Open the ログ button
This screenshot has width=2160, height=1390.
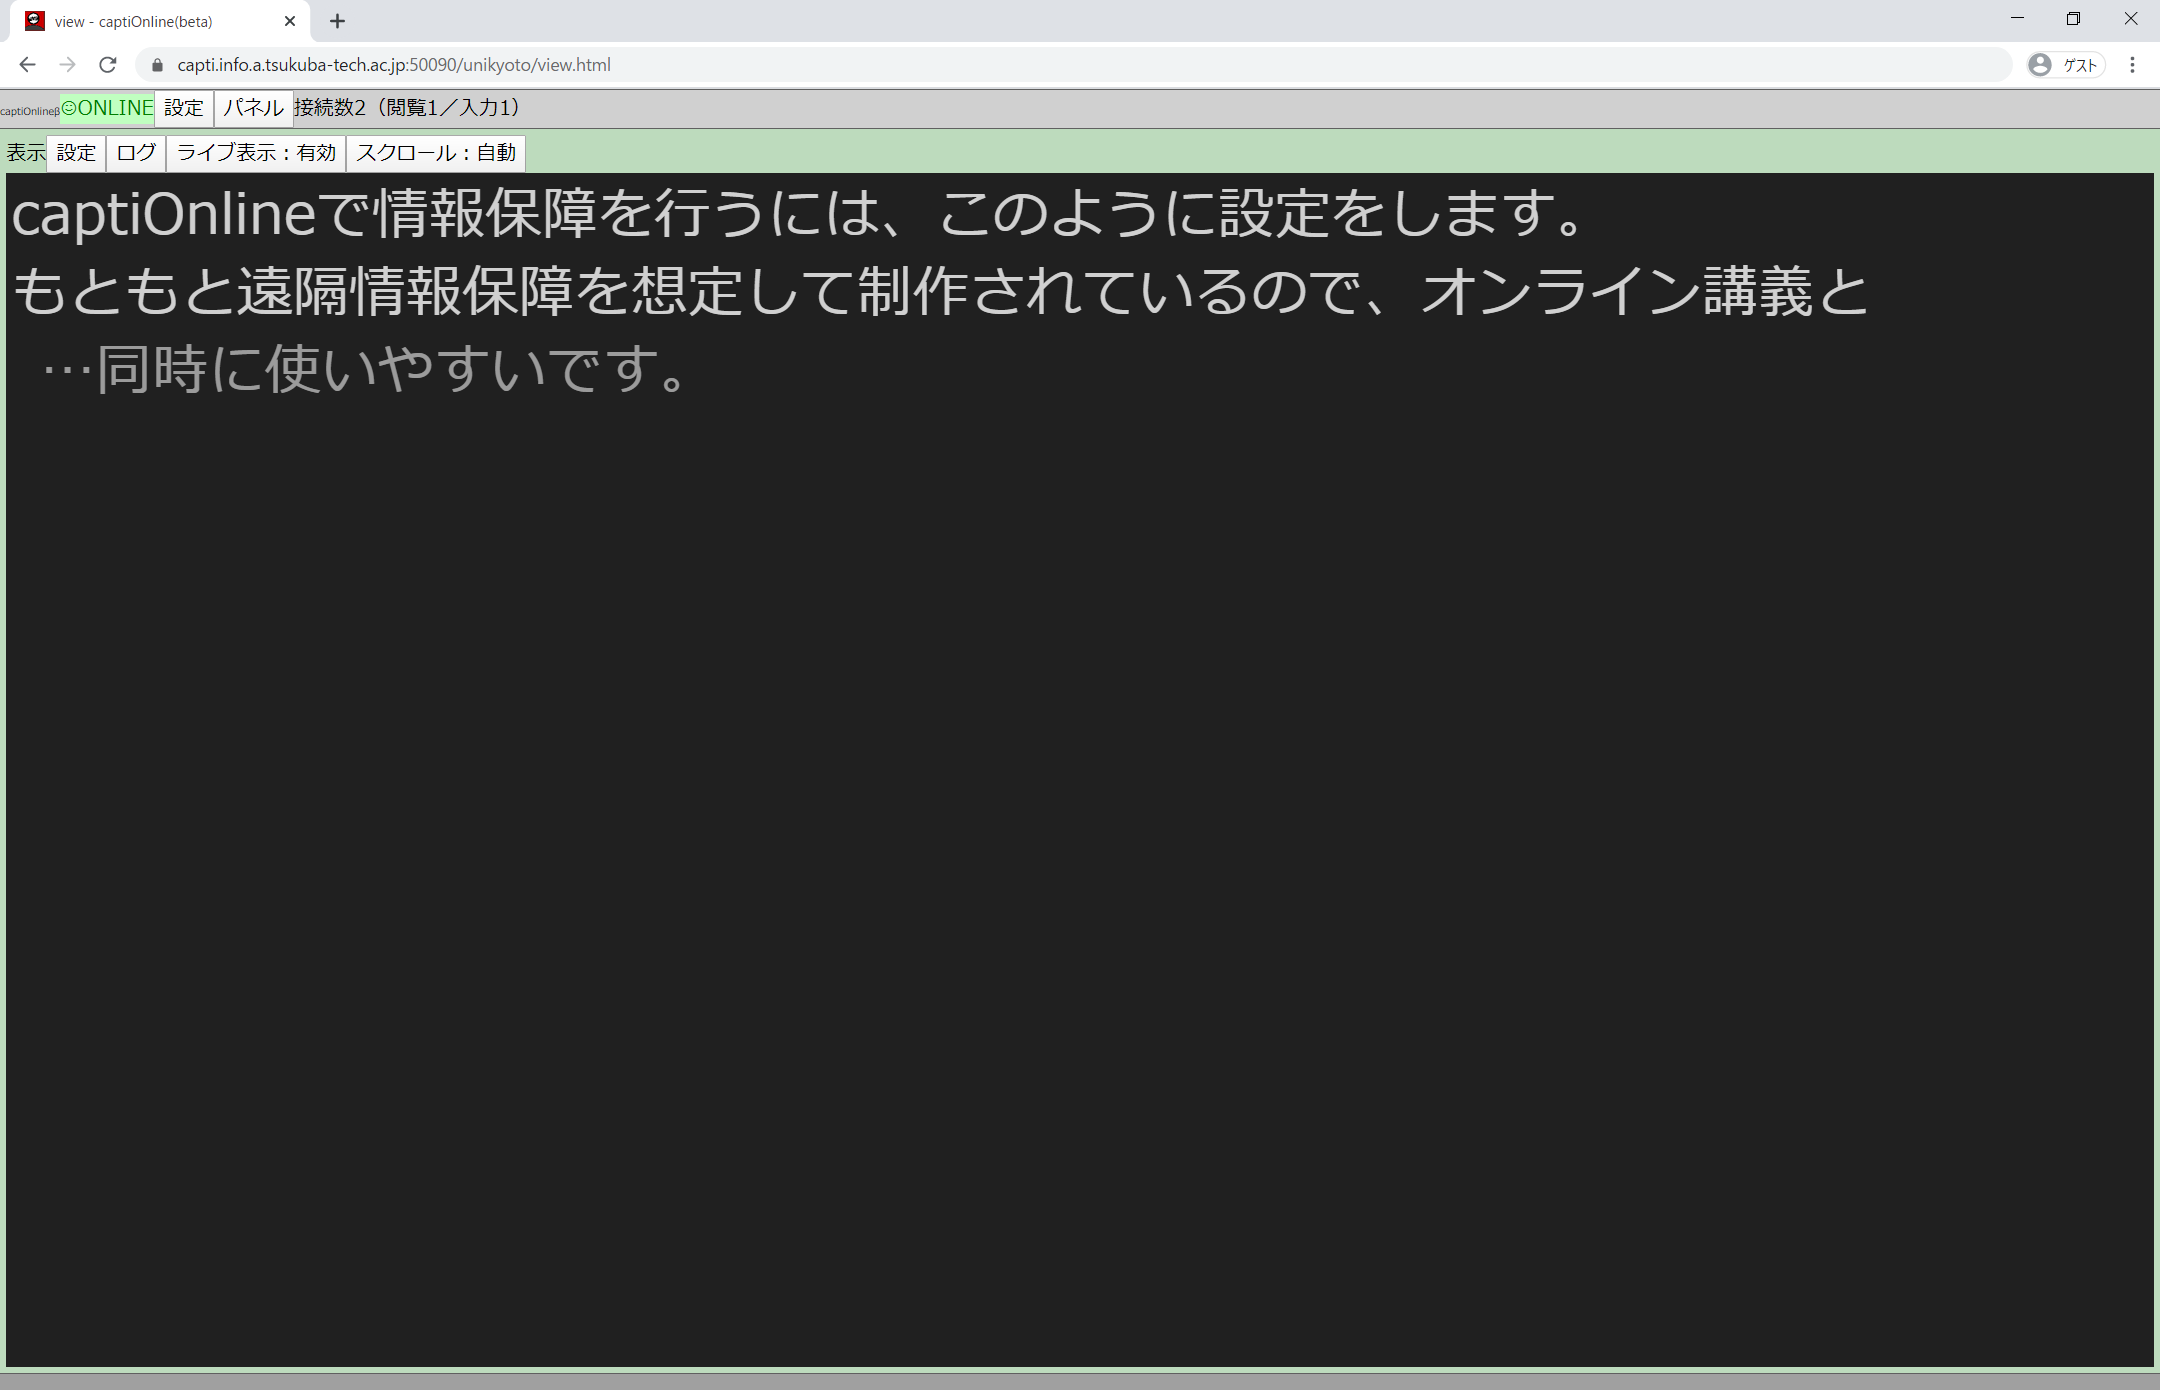136,153
